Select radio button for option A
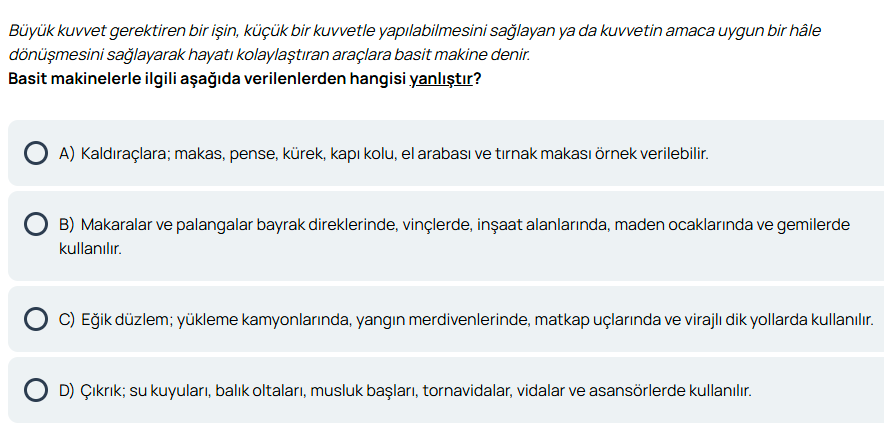 tap(35, 153)
